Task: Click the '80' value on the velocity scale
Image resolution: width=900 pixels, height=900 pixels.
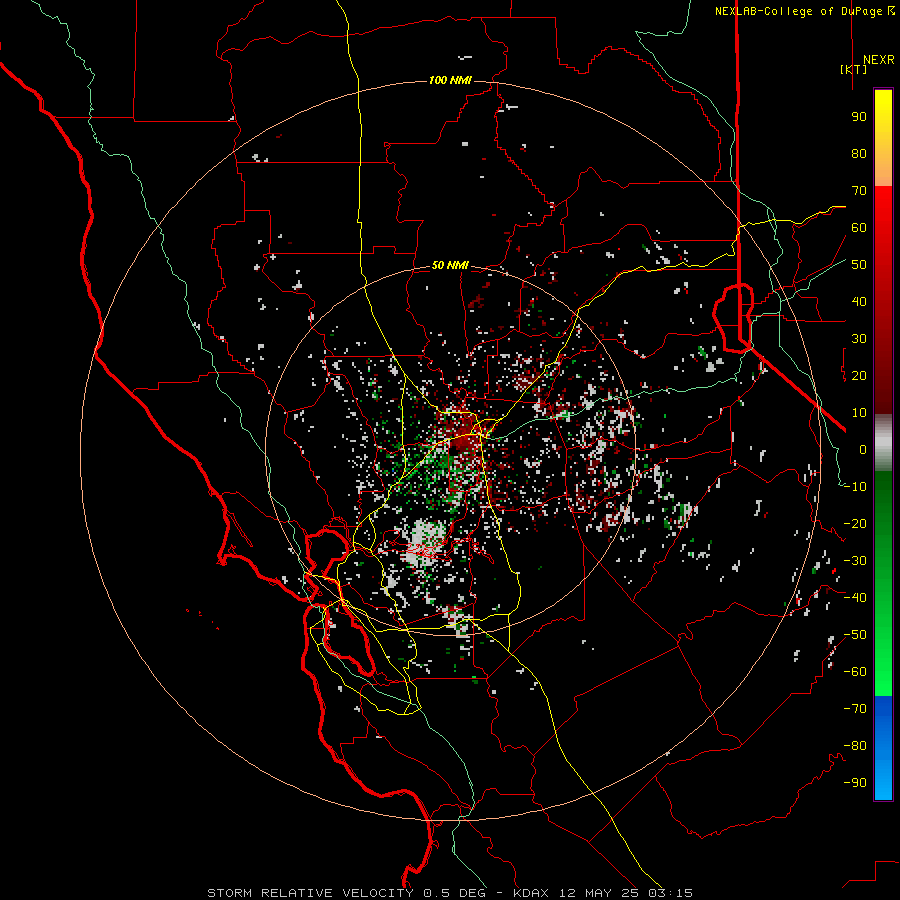Action: click(x=859, y=153)
